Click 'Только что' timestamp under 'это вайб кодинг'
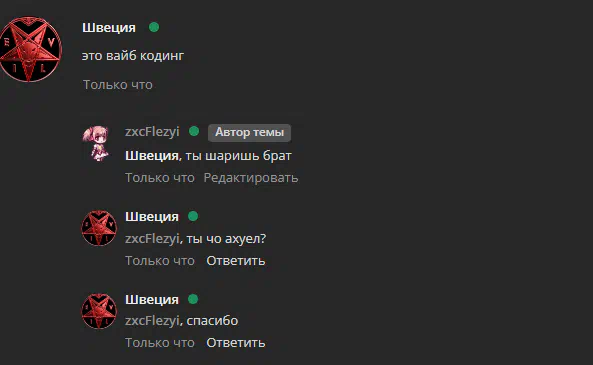The image size is (593, 365). 118,84
